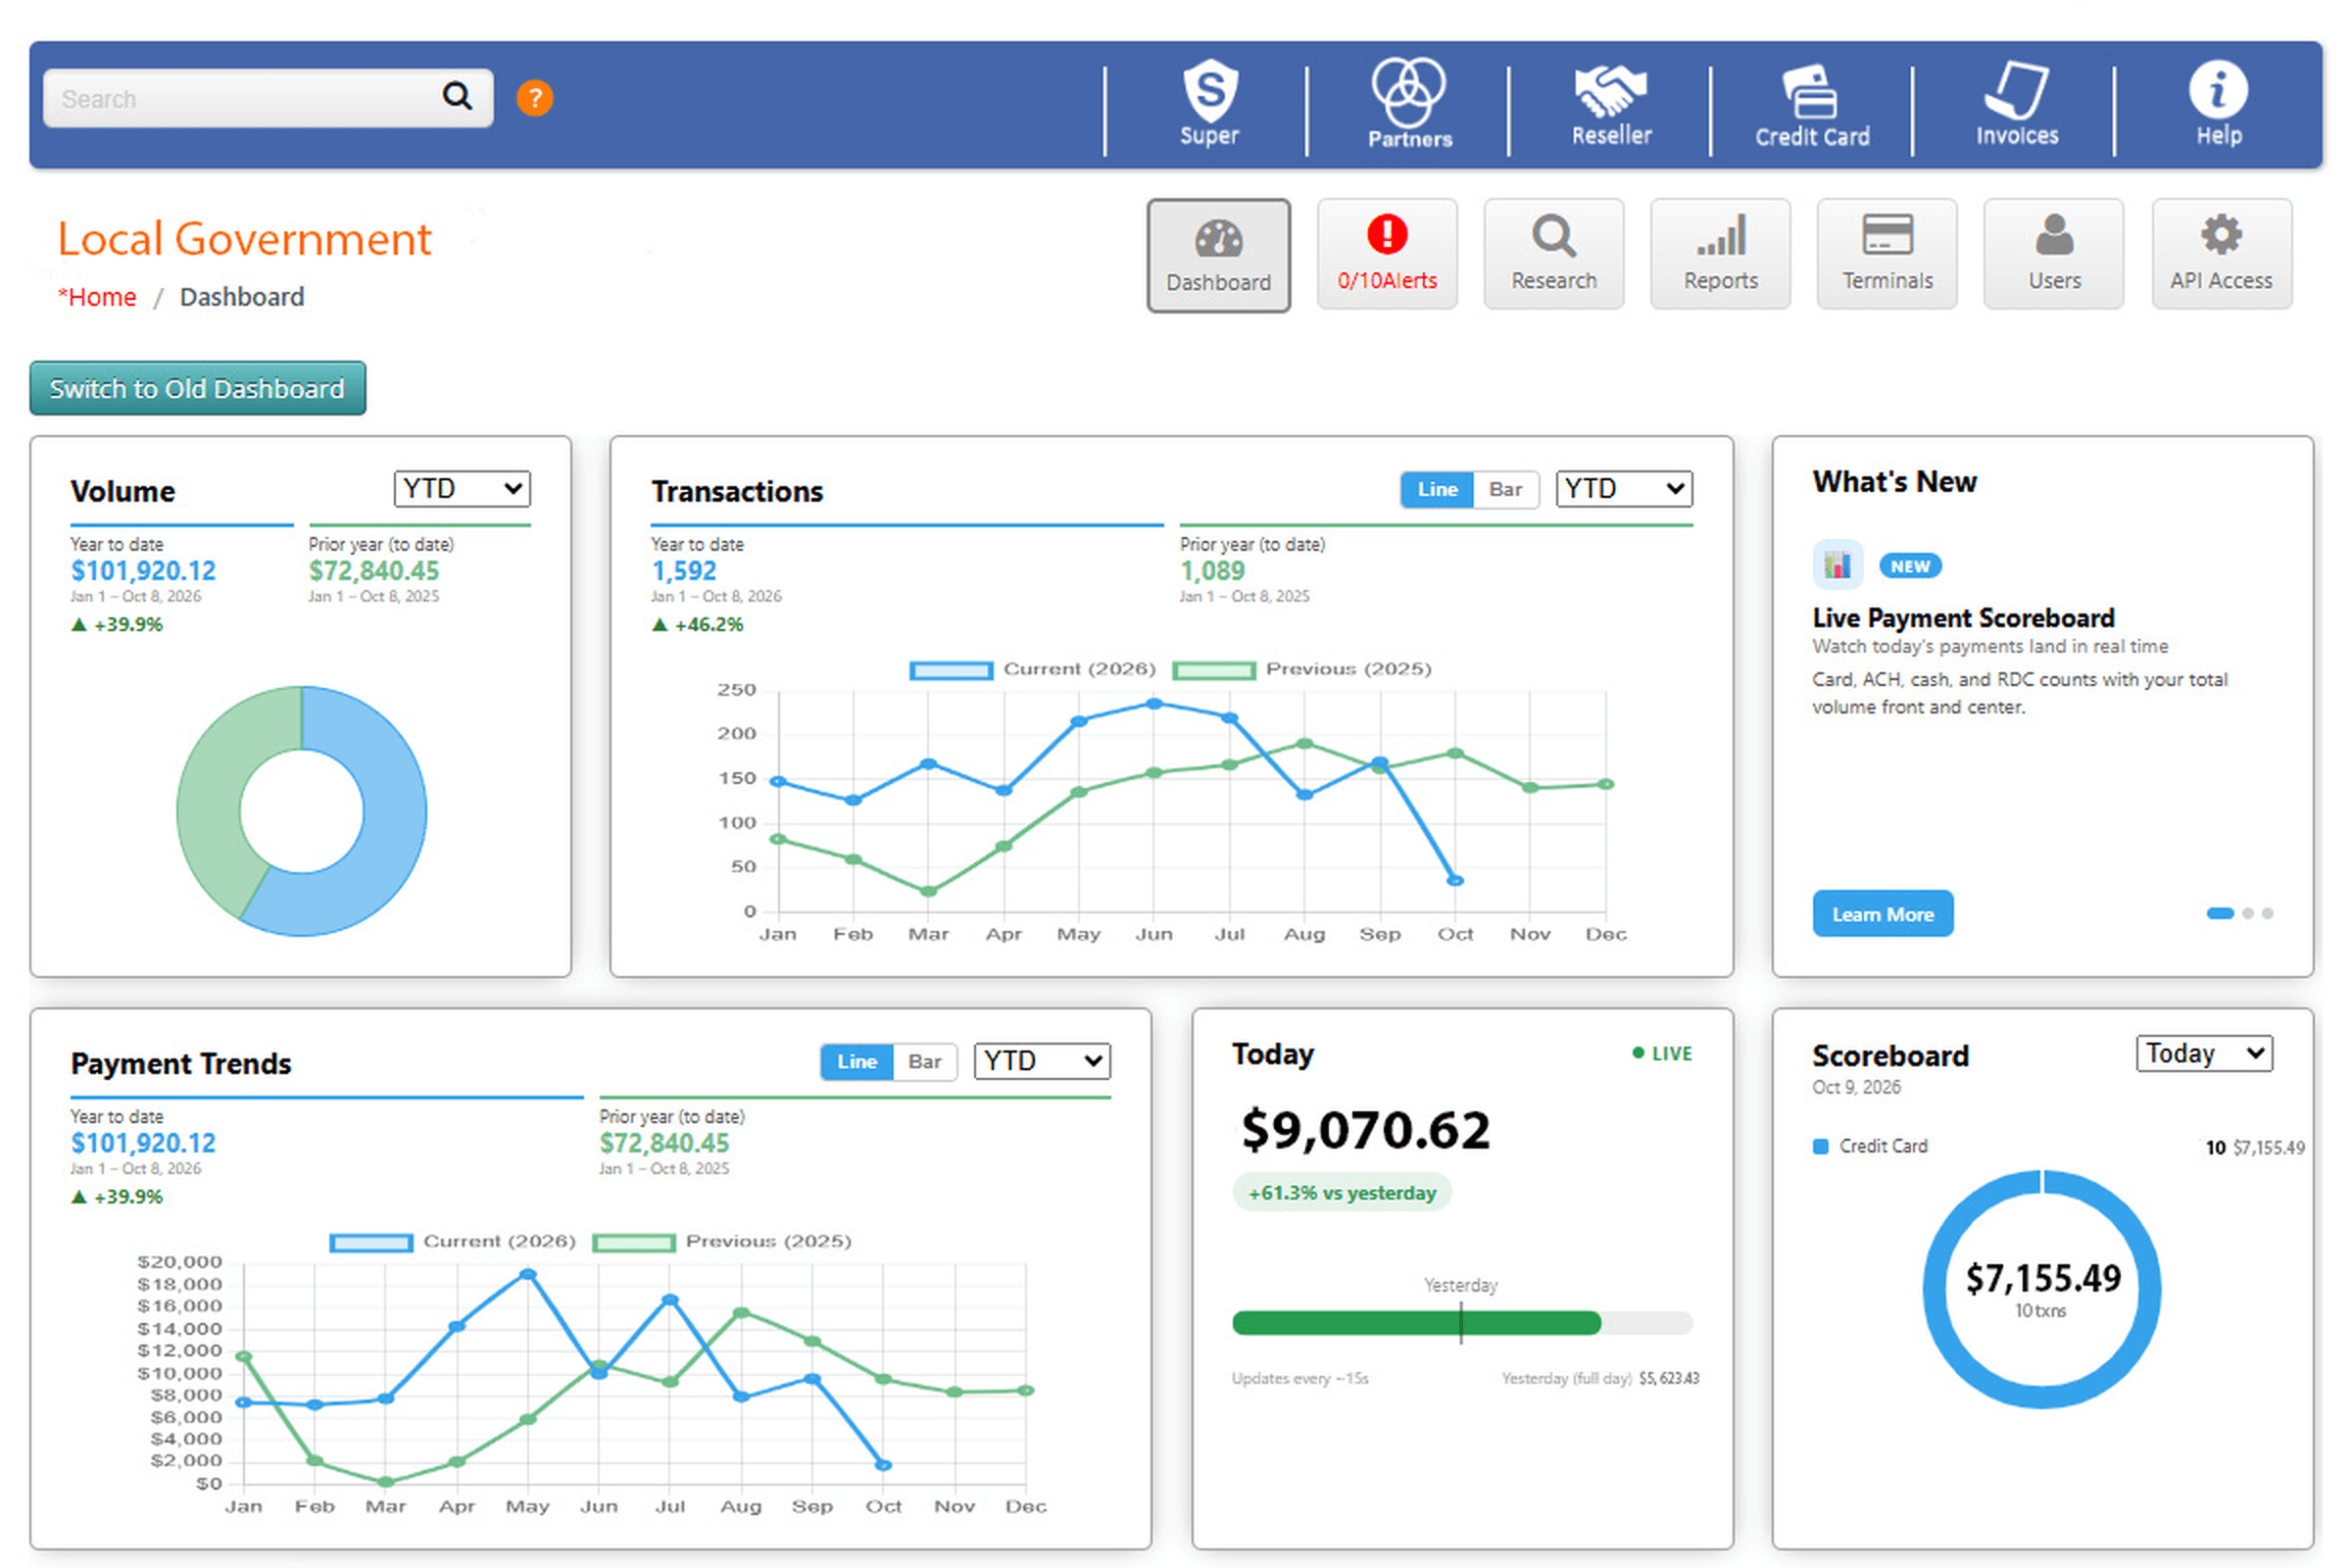Open the Scoreboard Today dropdown

click(x=2204, y=1053)
